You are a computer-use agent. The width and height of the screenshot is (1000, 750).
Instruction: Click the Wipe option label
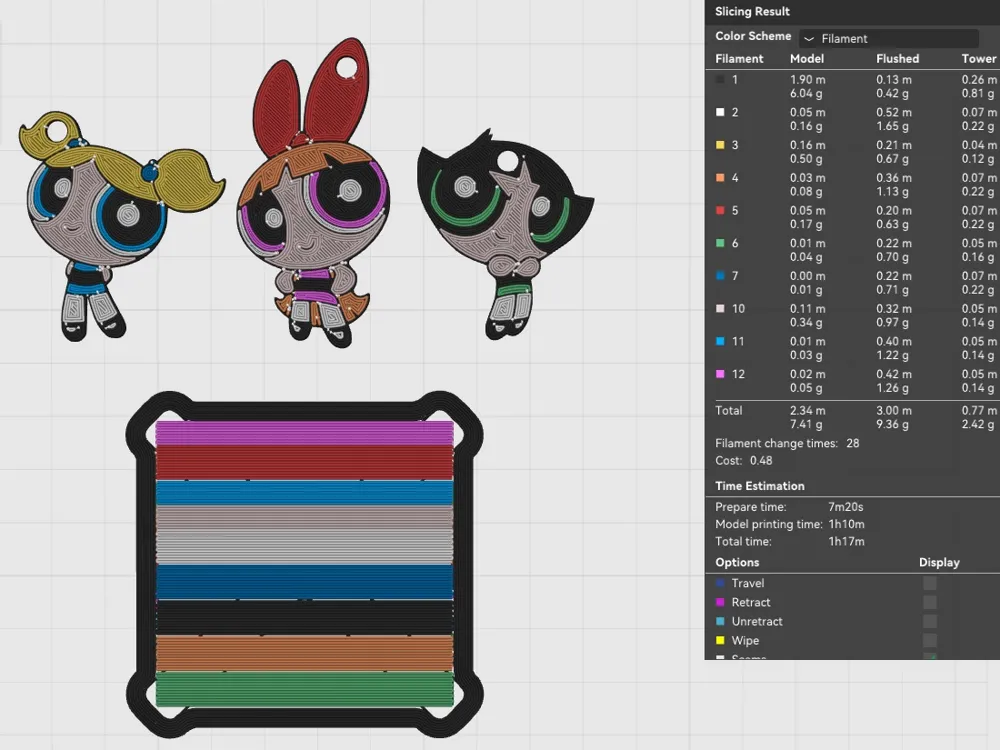[745, 640]
